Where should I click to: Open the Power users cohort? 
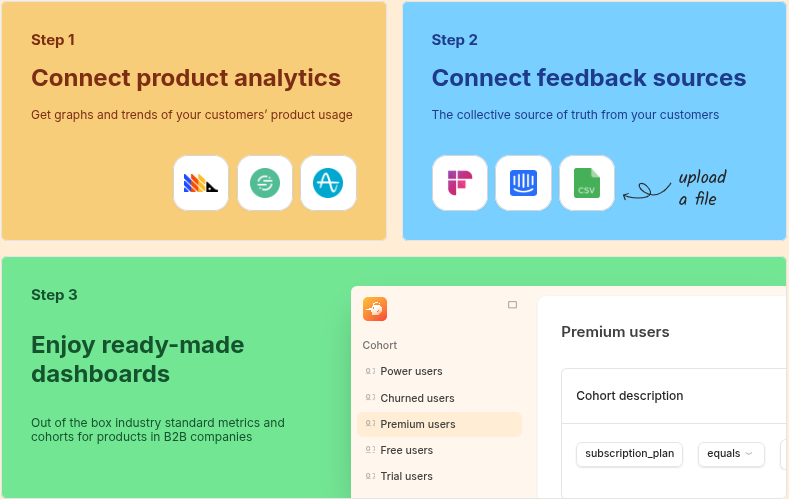pos(411,371)
